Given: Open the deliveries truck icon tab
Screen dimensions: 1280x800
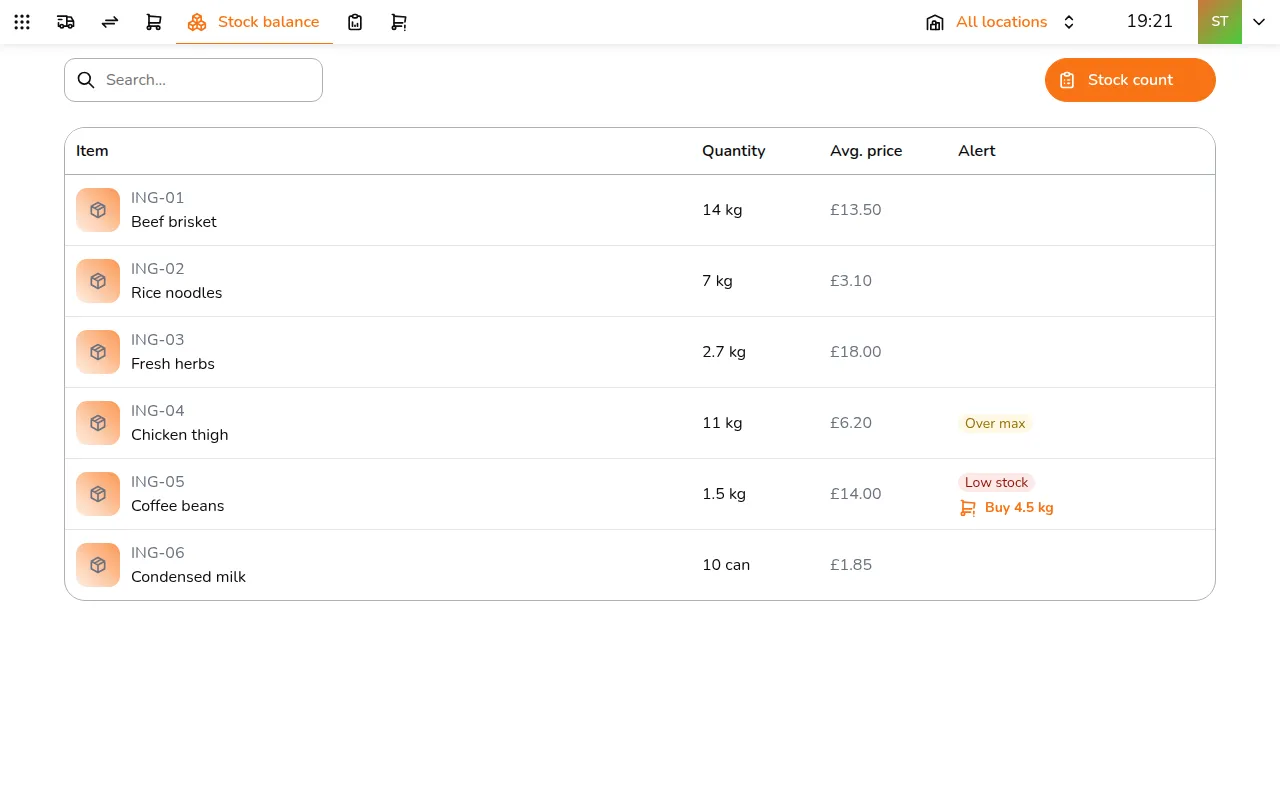Looking at the screenshot, I should point(66,22).
